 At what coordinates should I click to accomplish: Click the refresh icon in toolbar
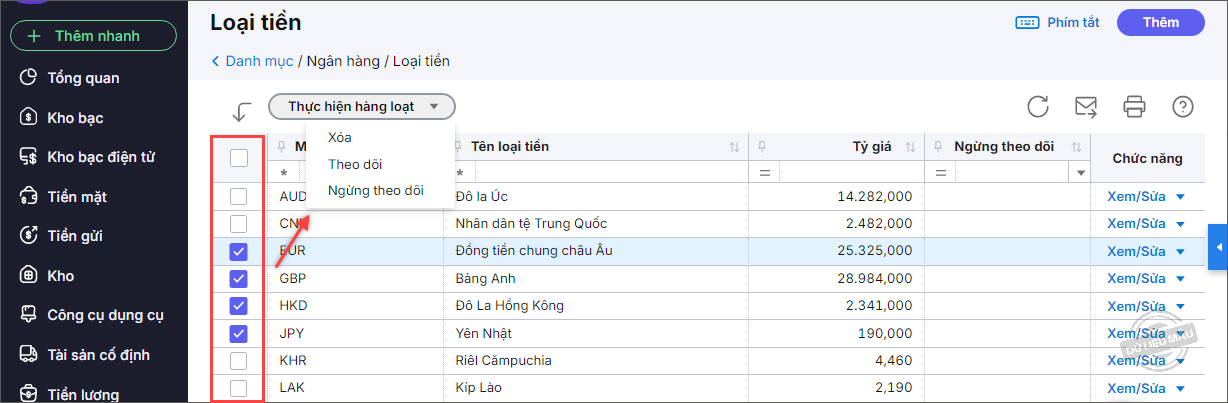click(1038, 106)
